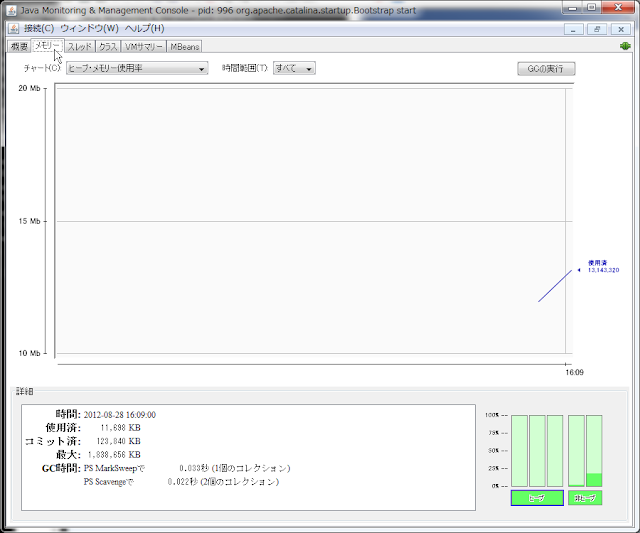Go to the VMサマリー tab
The height and width of the screenshot is (533, 640).
click(x=144, y=47)
